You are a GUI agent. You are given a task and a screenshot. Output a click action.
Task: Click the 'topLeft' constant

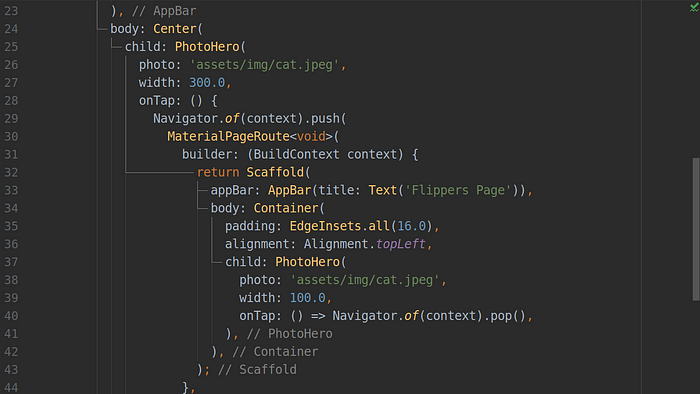[x=400, y=244]
